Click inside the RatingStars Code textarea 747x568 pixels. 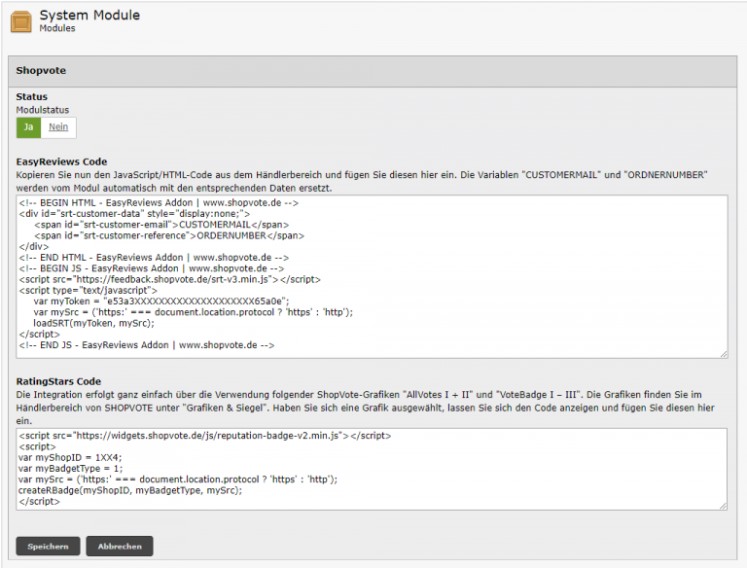[372, 469]
